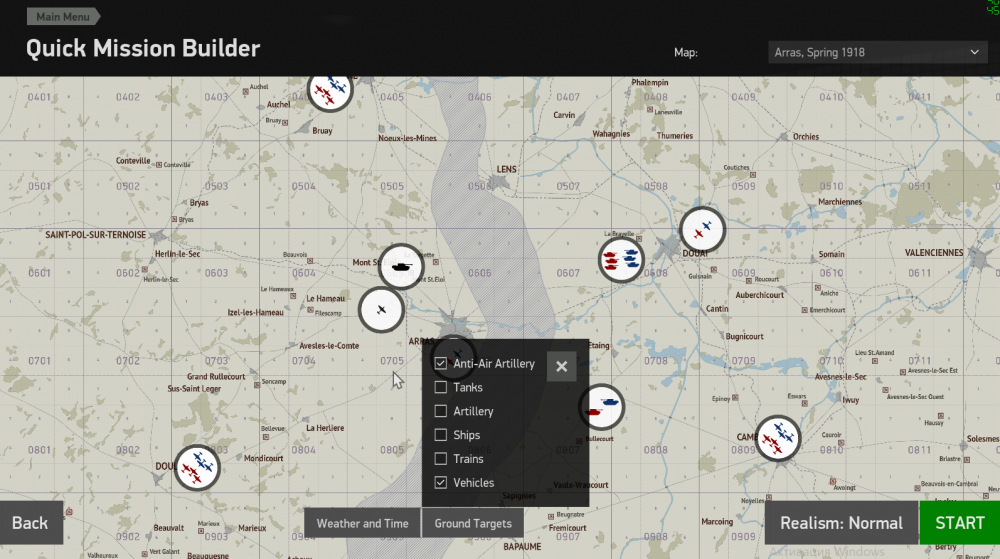Select the tank mission icon near Mont St. Eloi

point(401,266)
